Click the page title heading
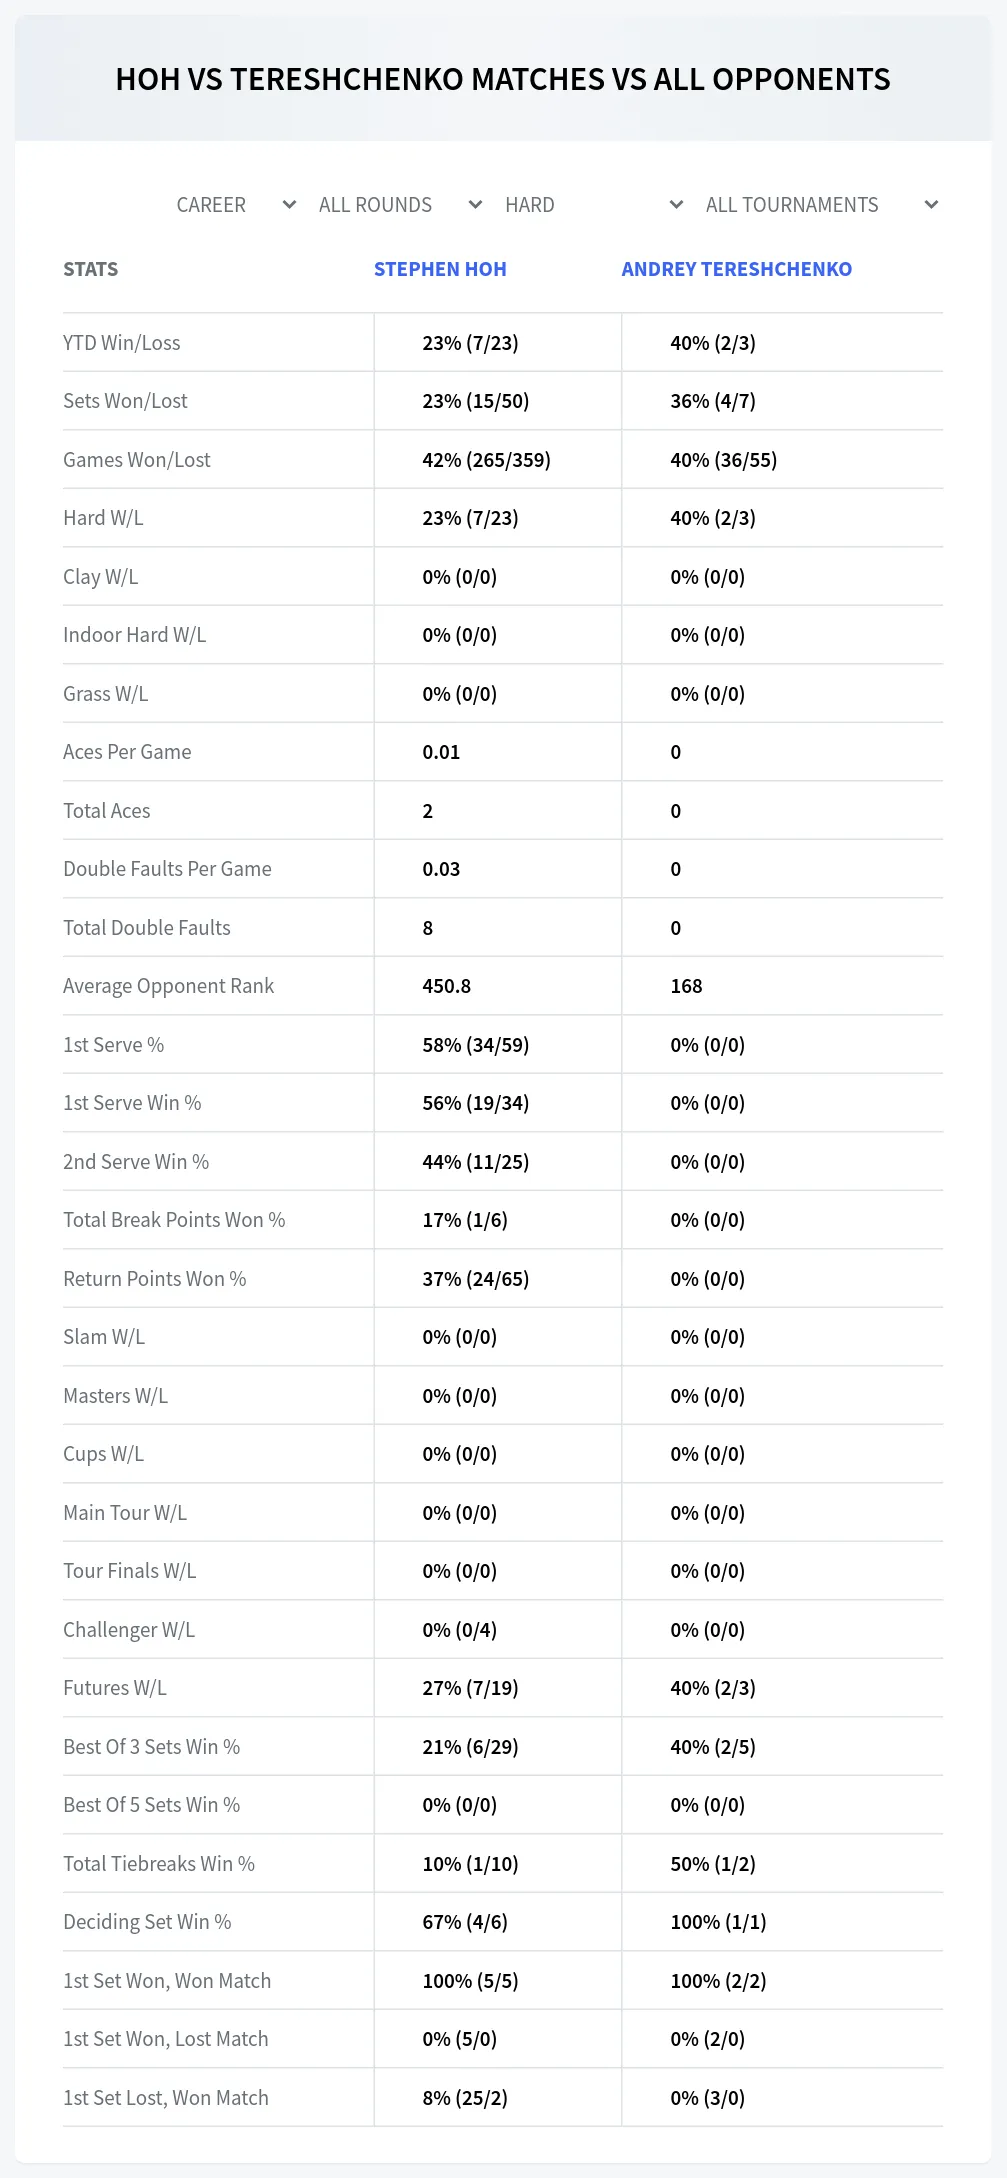Screen dimensions: 1007x2178 point(503,79)
